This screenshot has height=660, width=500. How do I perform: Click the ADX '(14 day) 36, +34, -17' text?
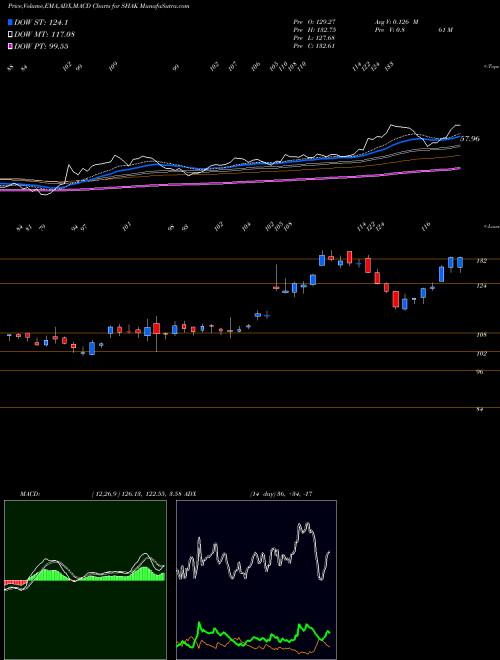[281, 494]
